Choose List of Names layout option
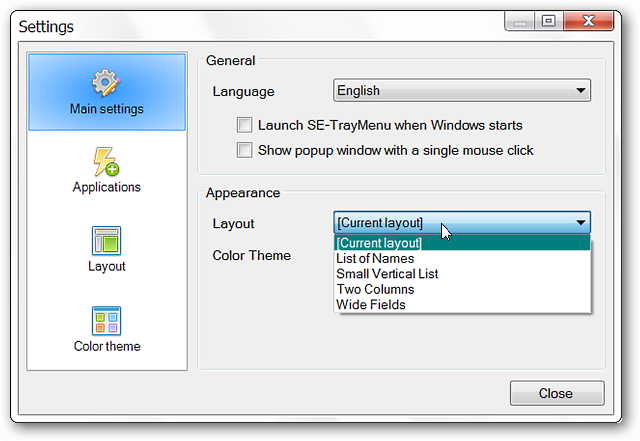Viewport: 640px width, 441px height. pos(462,258)
